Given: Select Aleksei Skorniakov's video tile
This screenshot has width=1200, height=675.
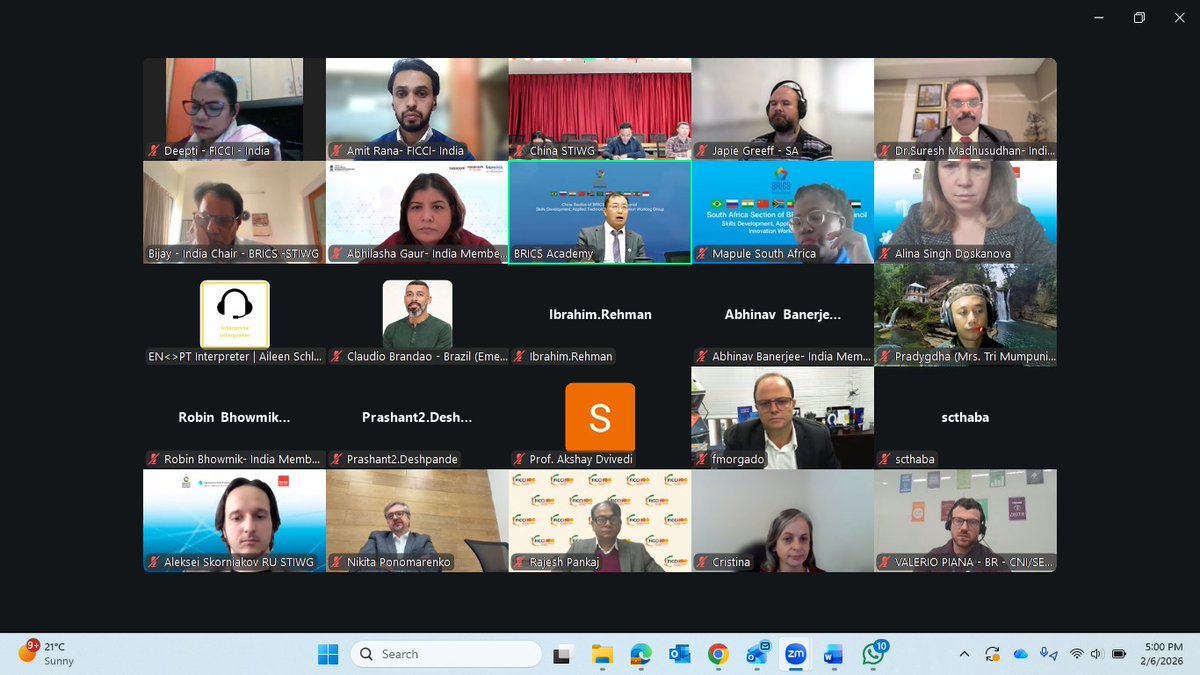Looking at the screenshot, I should pyautogui.click(x=234, y=521).
